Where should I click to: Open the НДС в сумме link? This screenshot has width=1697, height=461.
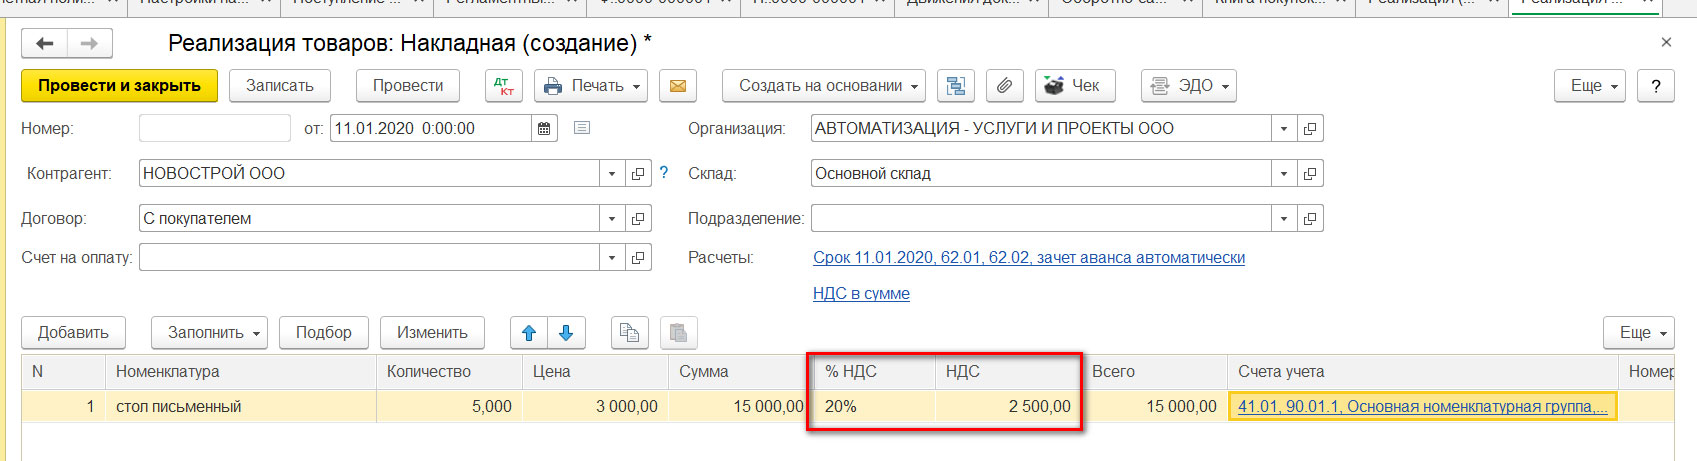tap(861, 293)
